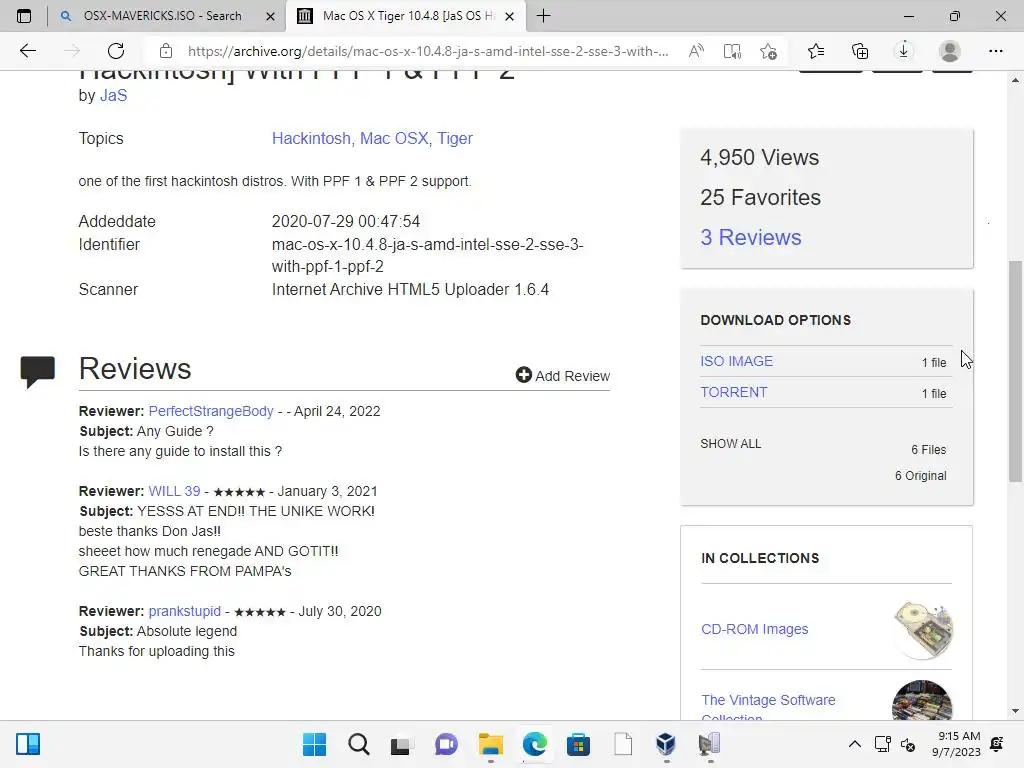Open Immersive Reader icon

click(x=732, y=51)
